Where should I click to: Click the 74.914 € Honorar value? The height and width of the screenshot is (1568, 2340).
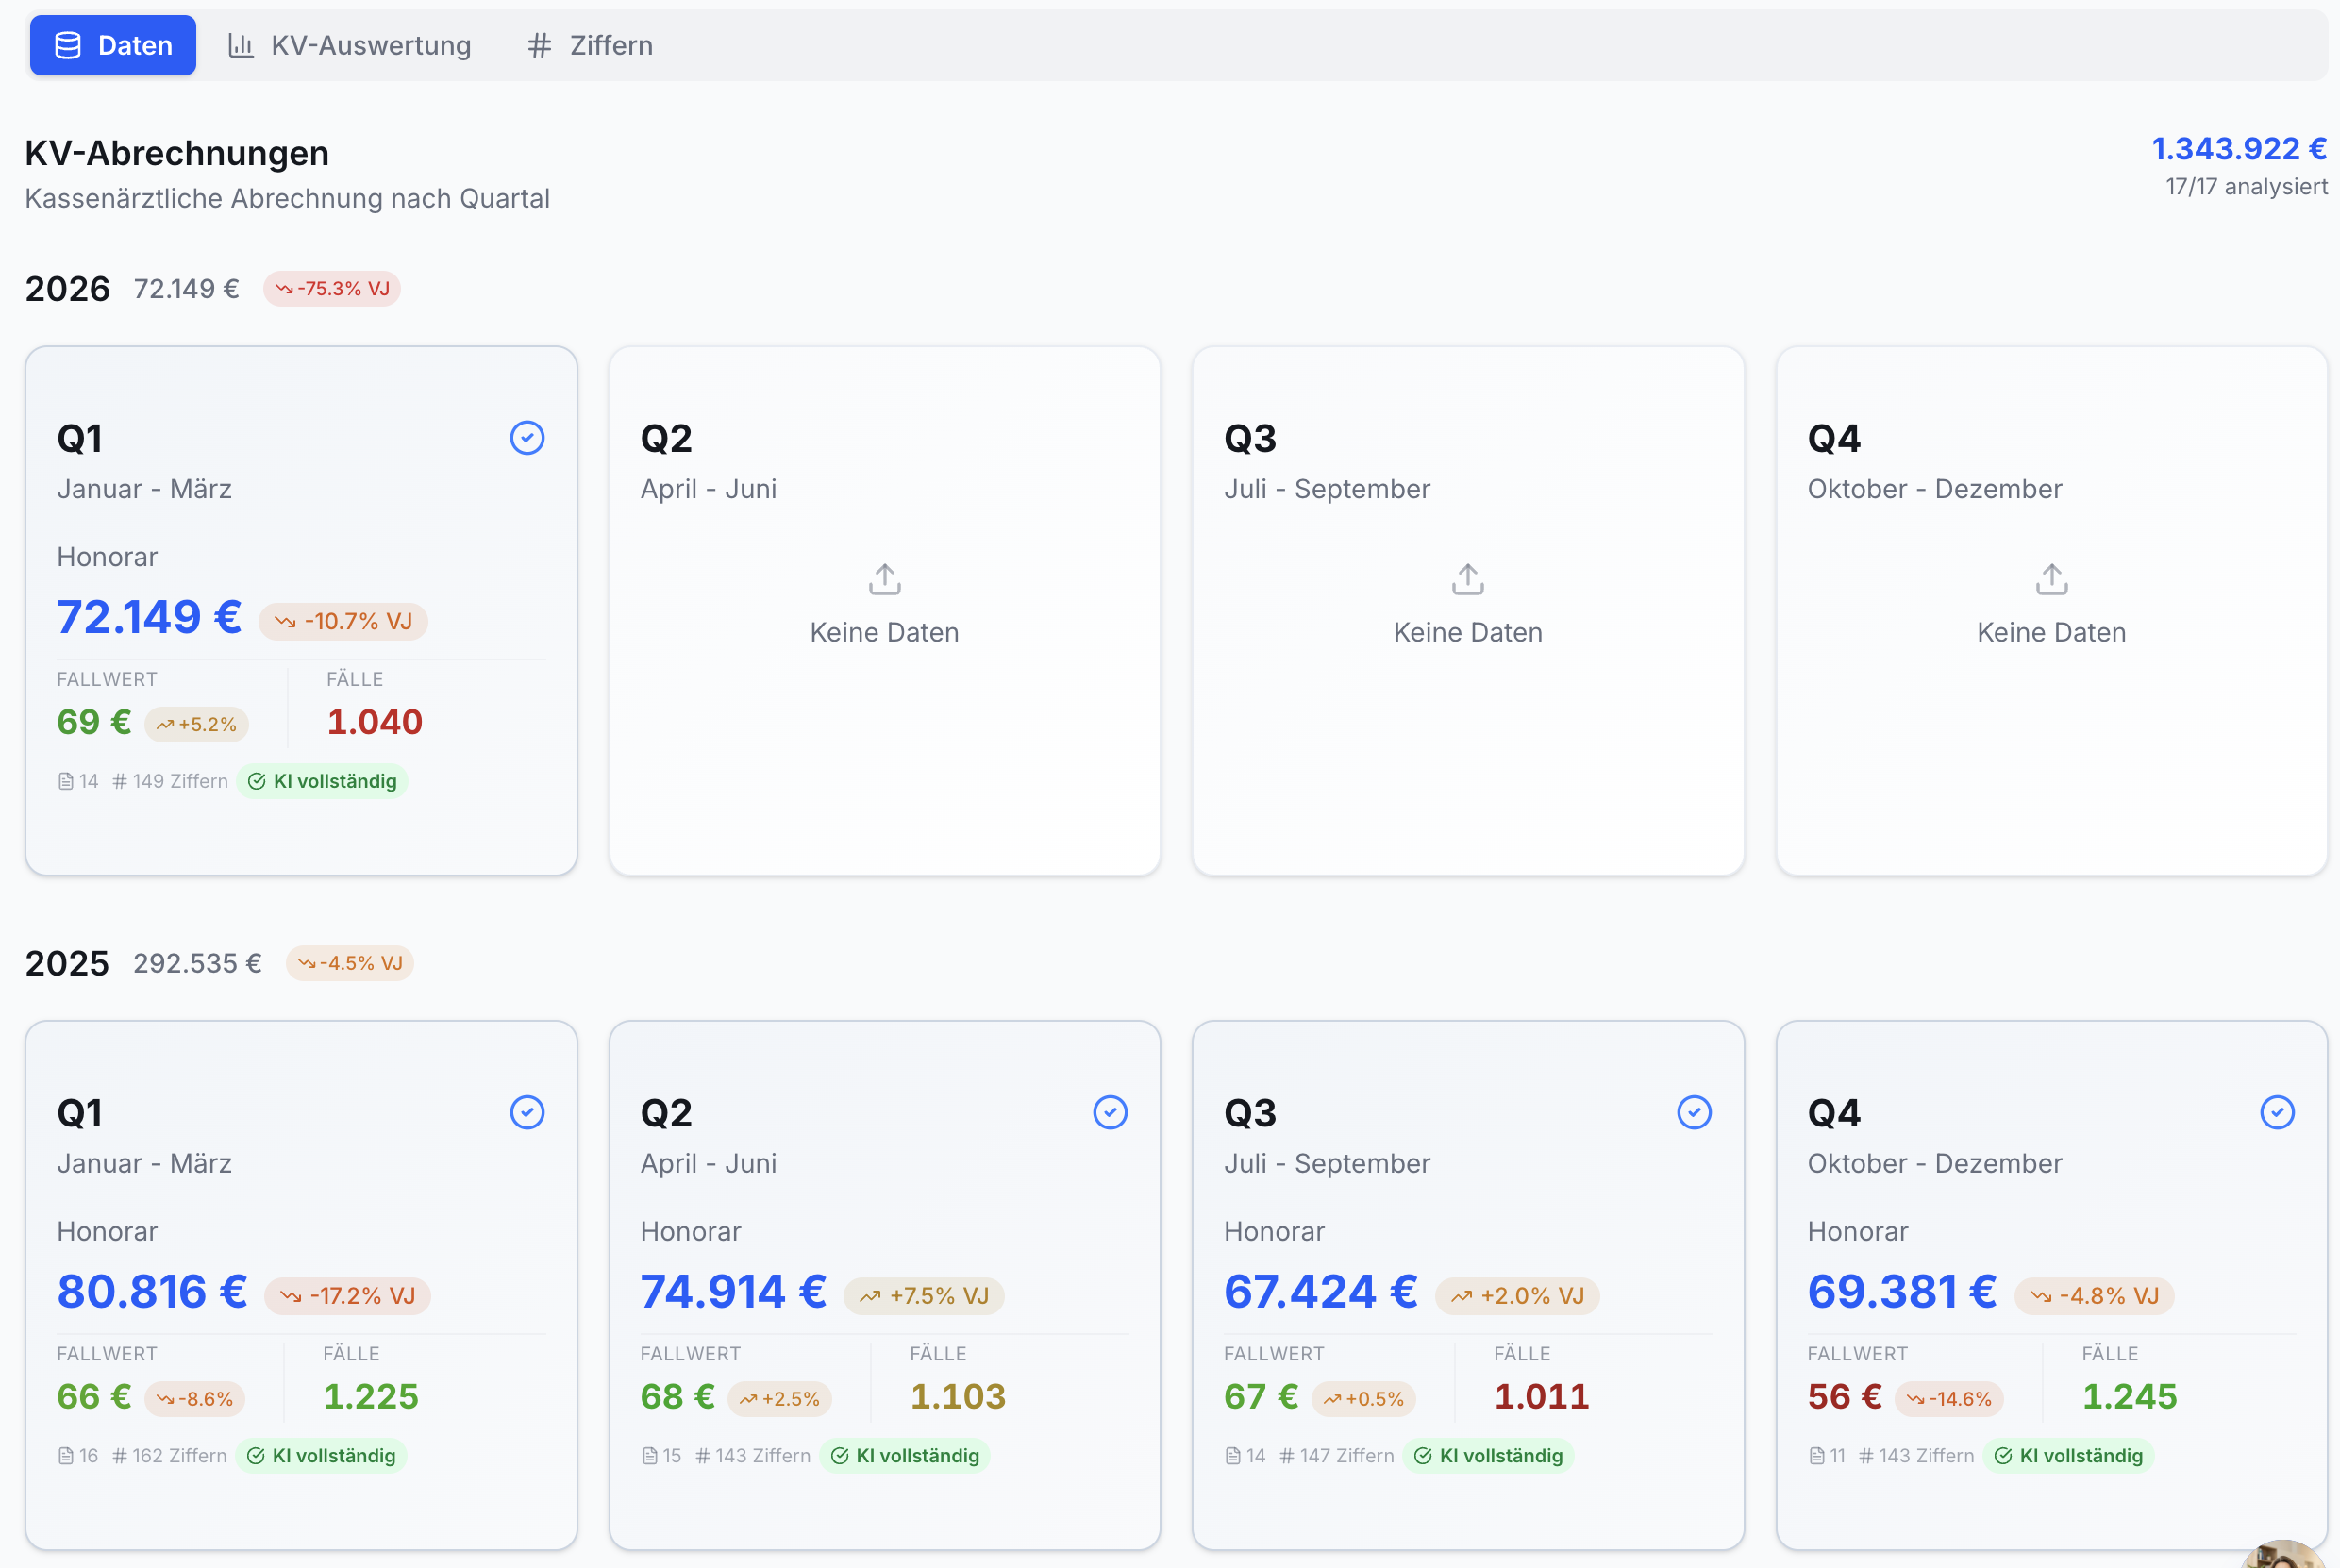(x=733, y=1291)
